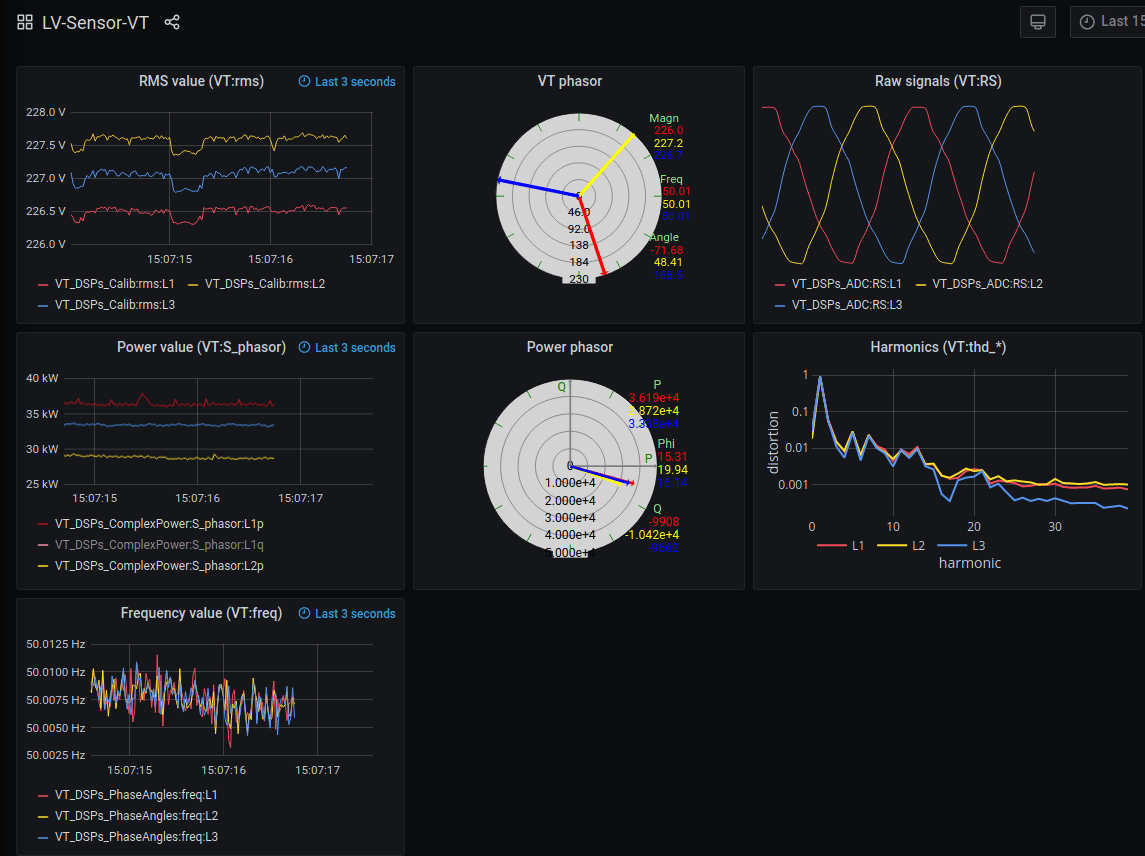Screen dimensions: 1145x856
Task: Enable TV kiosk mode via the monitor icon
Action: click(1037, 21)
